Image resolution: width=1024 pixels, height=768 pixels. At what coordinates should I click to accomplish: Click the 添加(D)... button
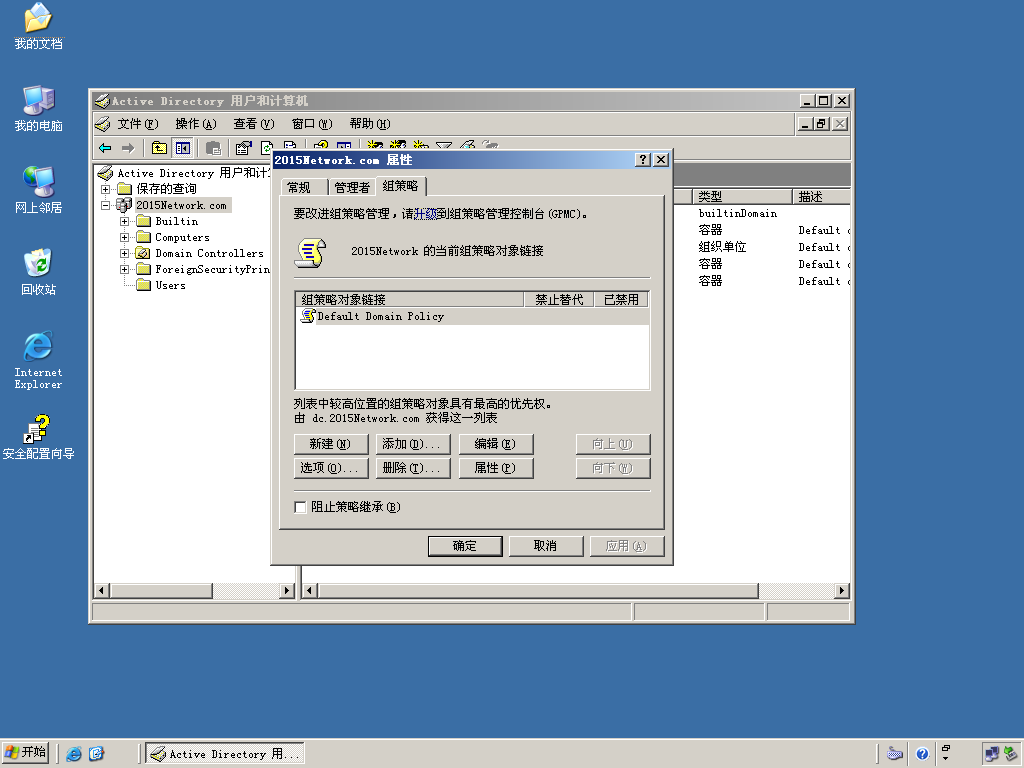click(x=413, y=444)
